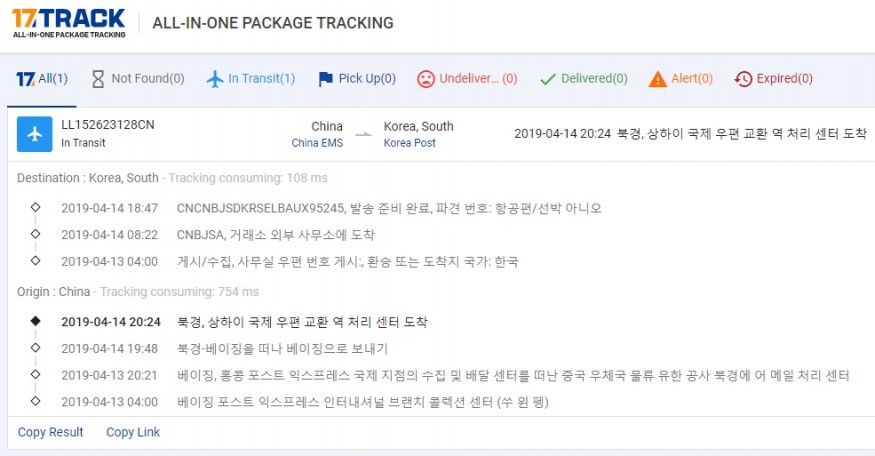875x456 pixels.
Task: Open the China EMS carrier link
Action: (x=317, y=143)
